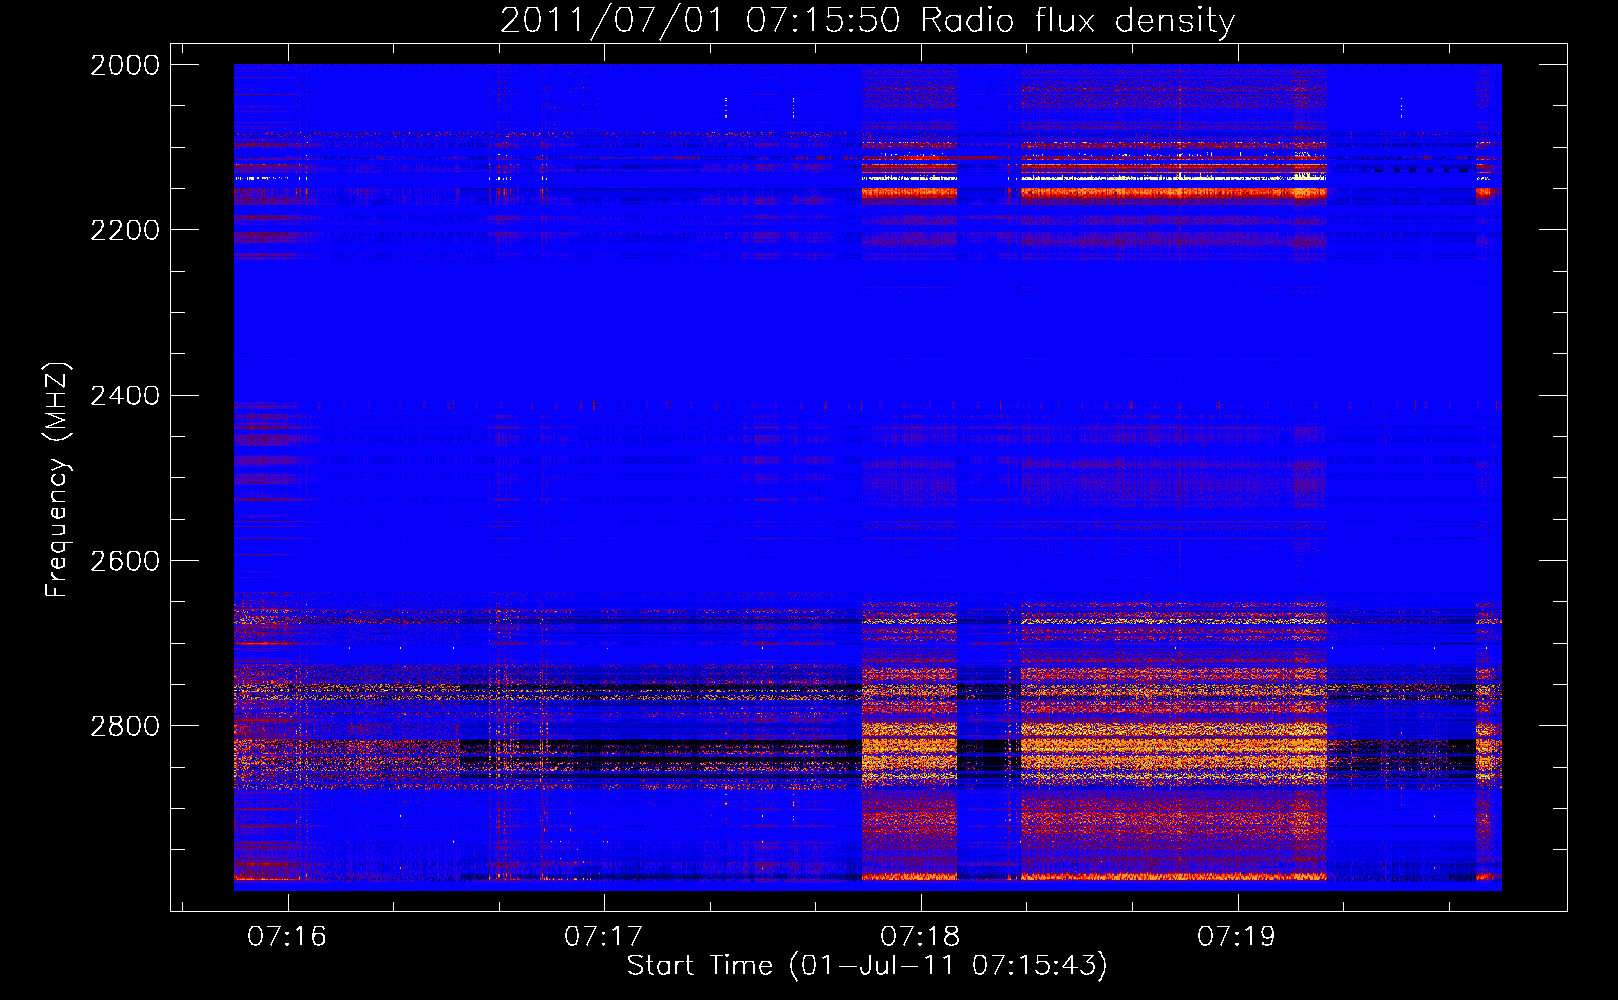Viewport: 1618px width, 1000px height.
Task: Click the "Frequency (MHZ)" axis label
Action: click(x=58, y=480)
